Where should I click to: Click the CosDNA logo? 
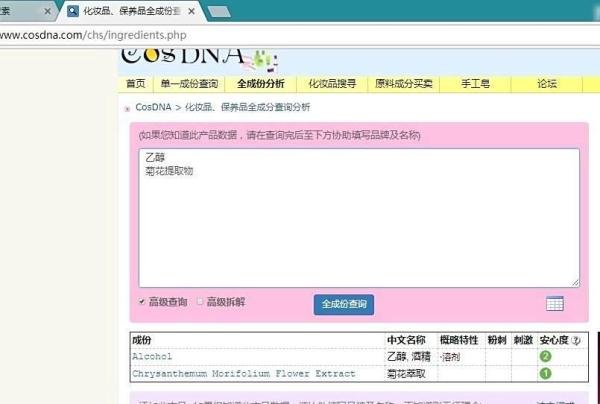pyautogui.click(x=199, y=59)
